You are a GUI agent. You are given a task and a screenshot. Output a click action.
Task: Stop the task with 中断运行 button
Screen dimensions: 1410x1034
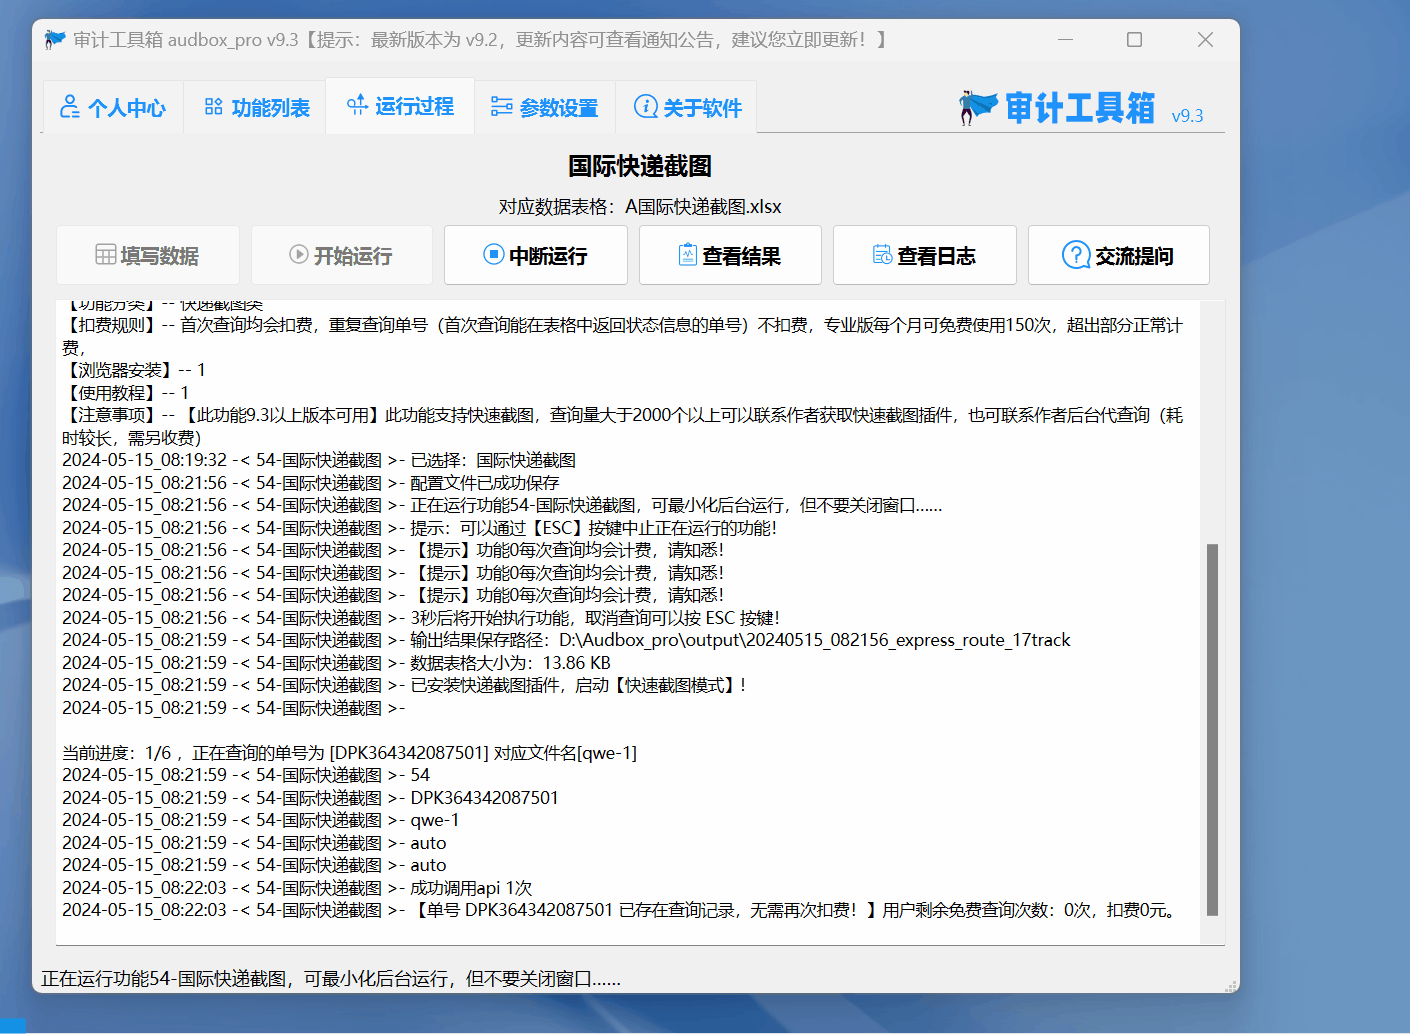coord(536,255)
